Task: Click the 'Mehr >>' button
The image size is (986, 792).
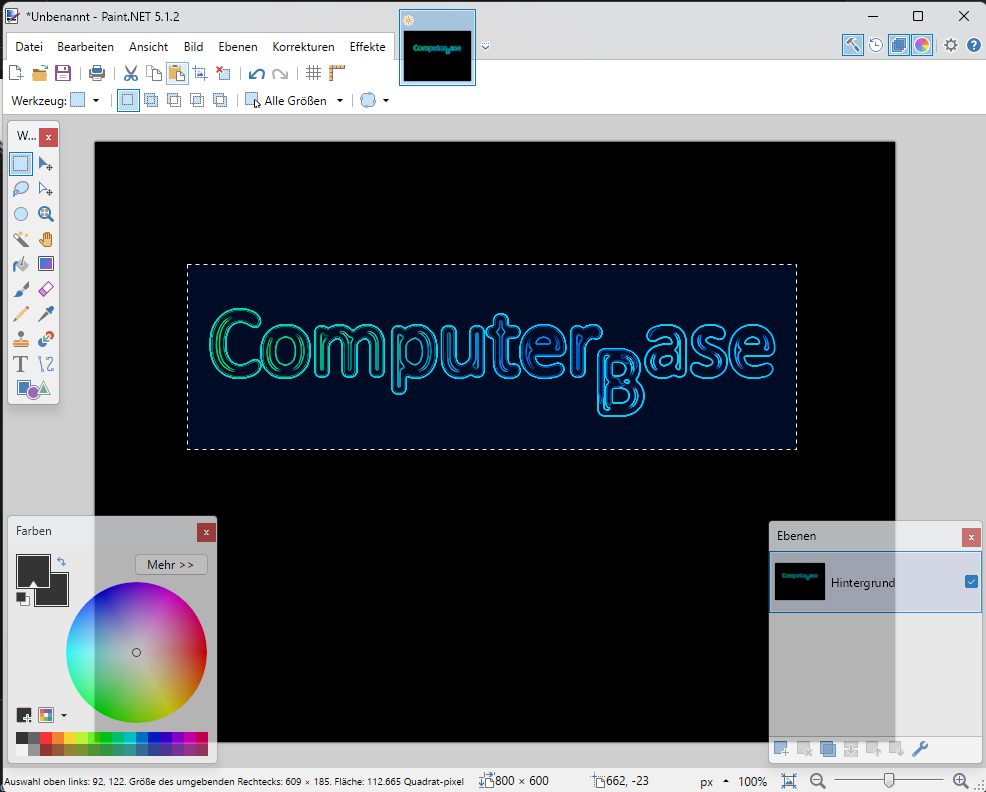Action: pyautogui.click(x=171, y=564)
